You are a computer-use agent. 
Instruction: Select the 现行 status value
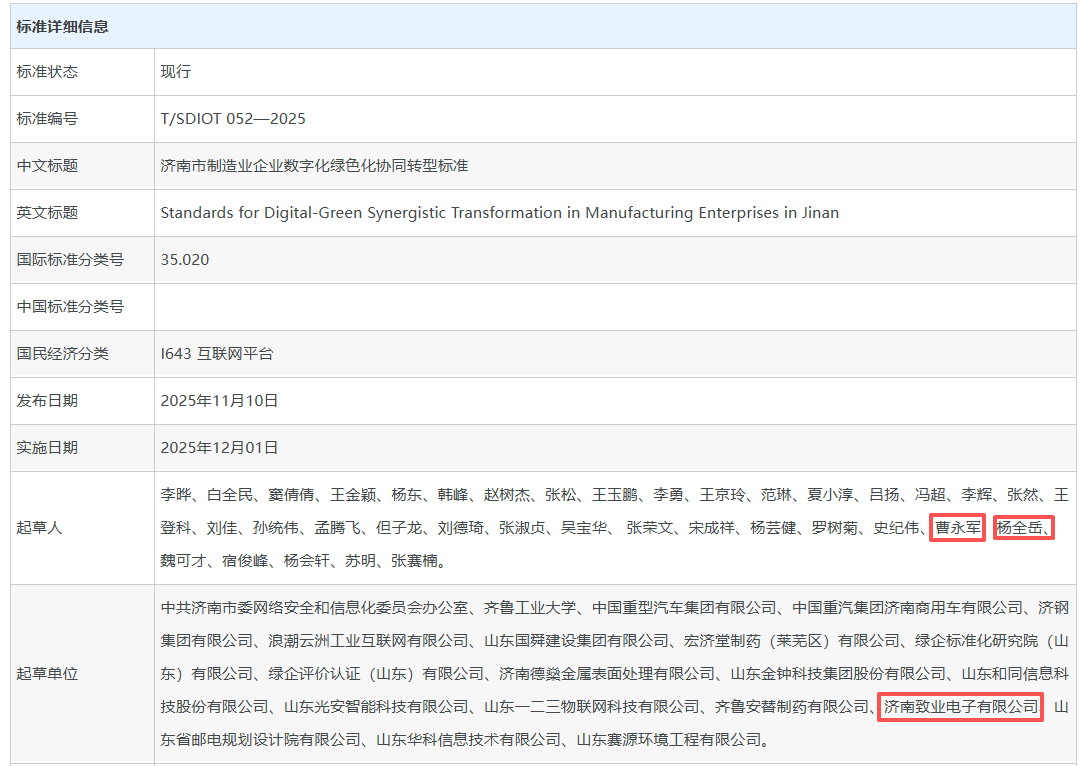coord(175,72)
